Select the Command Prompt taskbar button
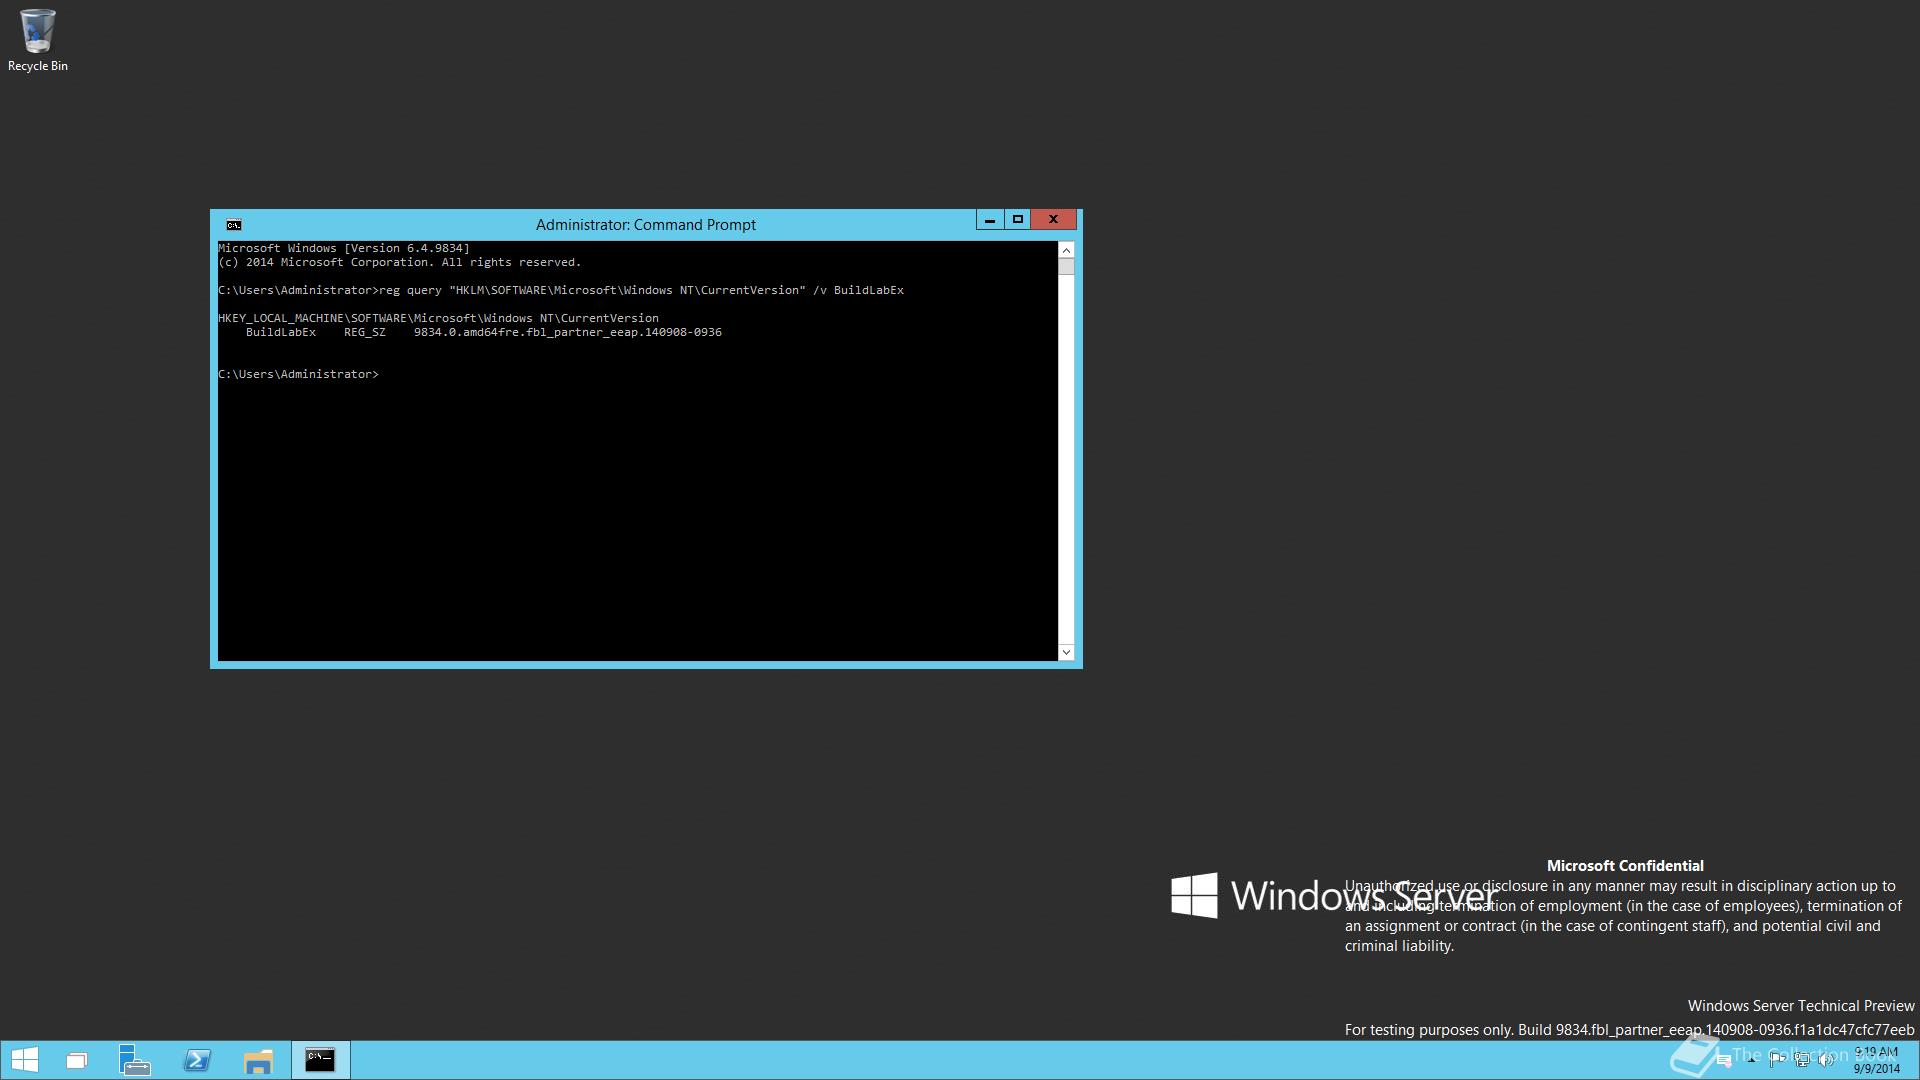This screenshot has height=1080, width=1920. 320,1060
